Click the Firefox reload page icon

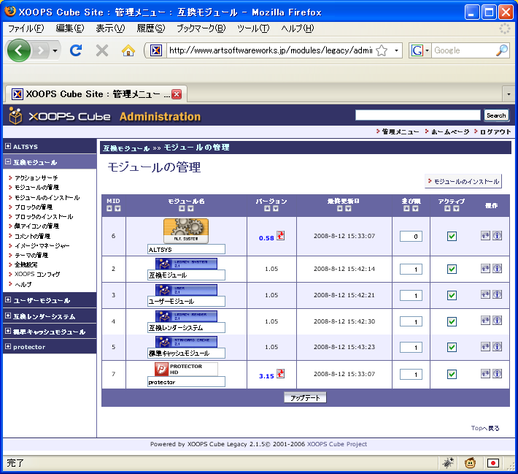[x=76, y=50]
